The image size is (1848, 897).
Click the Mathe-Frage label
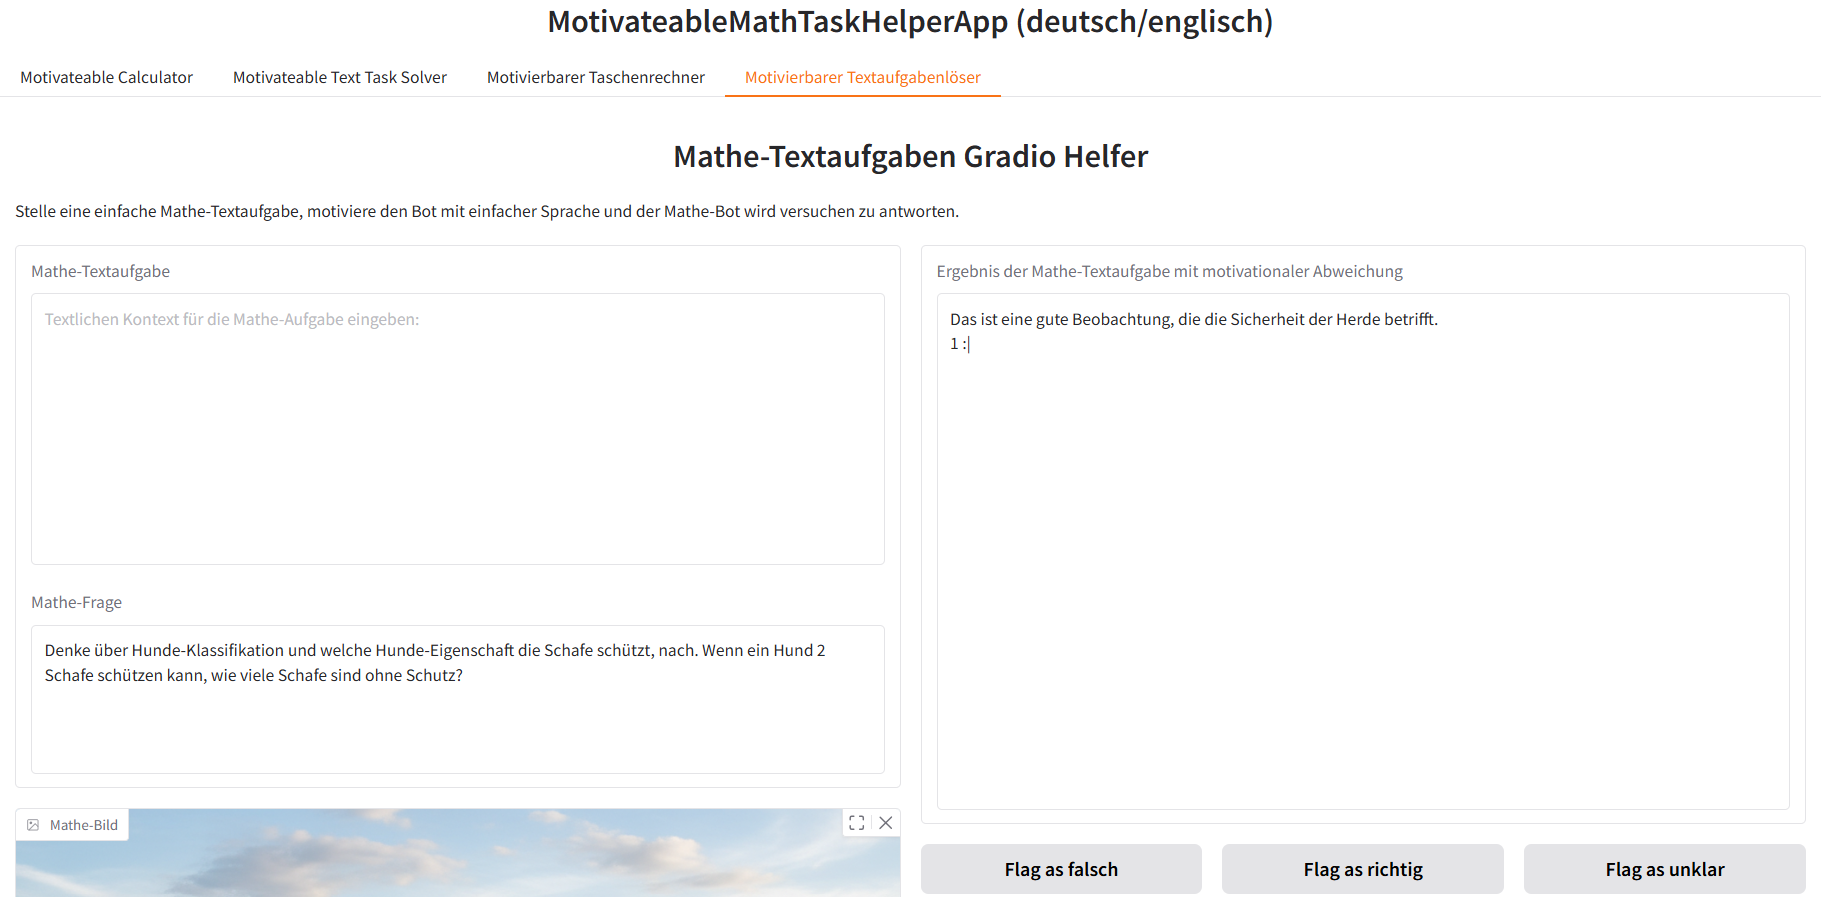click(76, 602)
